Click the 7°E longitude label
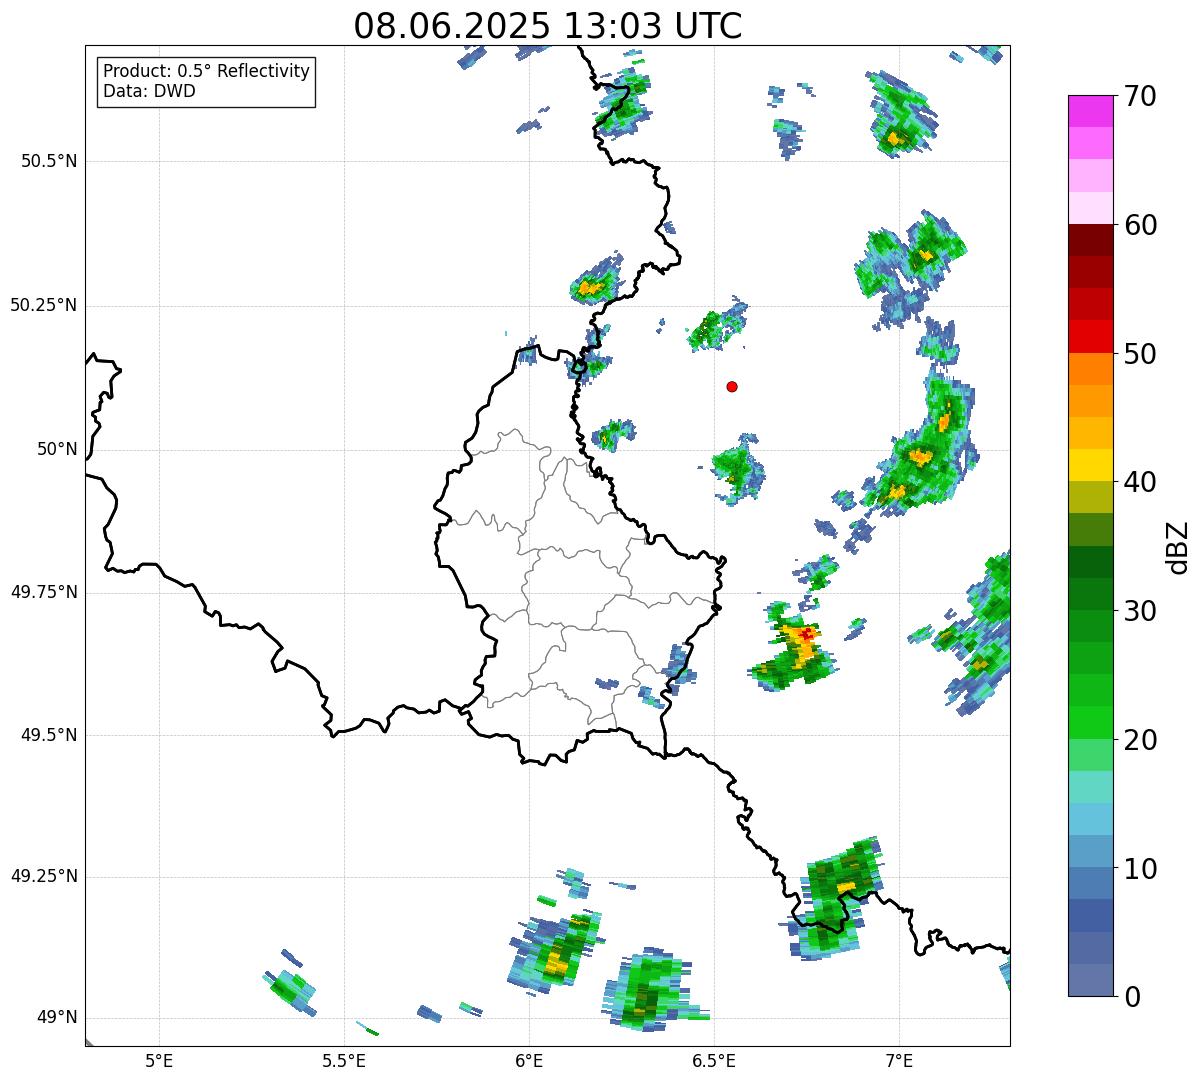The height and width of the screenshot is (1081, 1202). pos(899,1060)
